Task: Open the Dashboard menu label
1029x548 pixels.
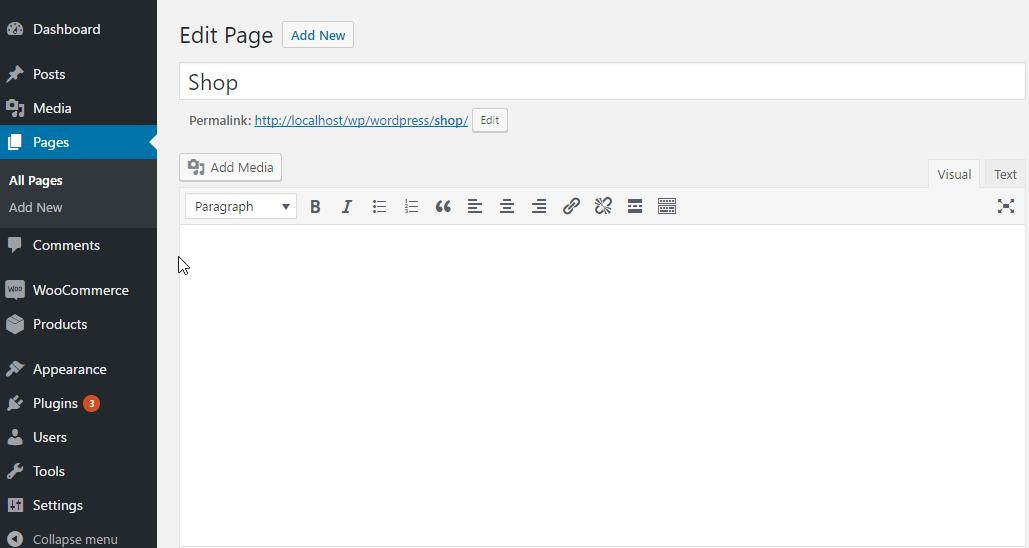Action: pyautogui.click(x=67, y=30)
